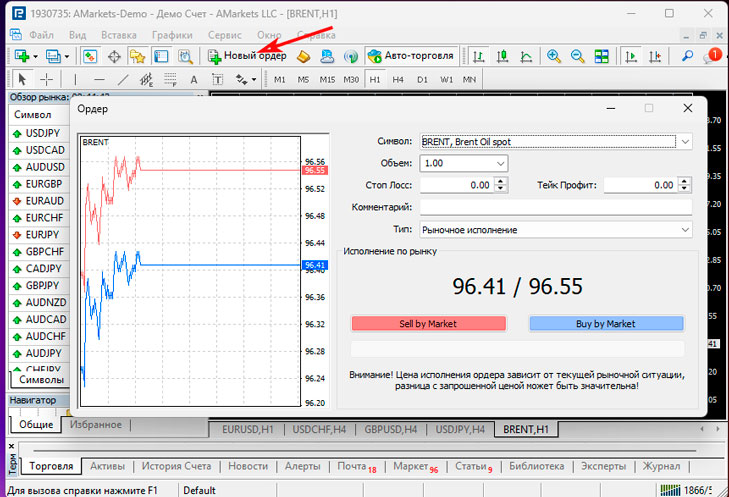
Task: Toggle the Авто-торговля button
Action: (411, 56)
